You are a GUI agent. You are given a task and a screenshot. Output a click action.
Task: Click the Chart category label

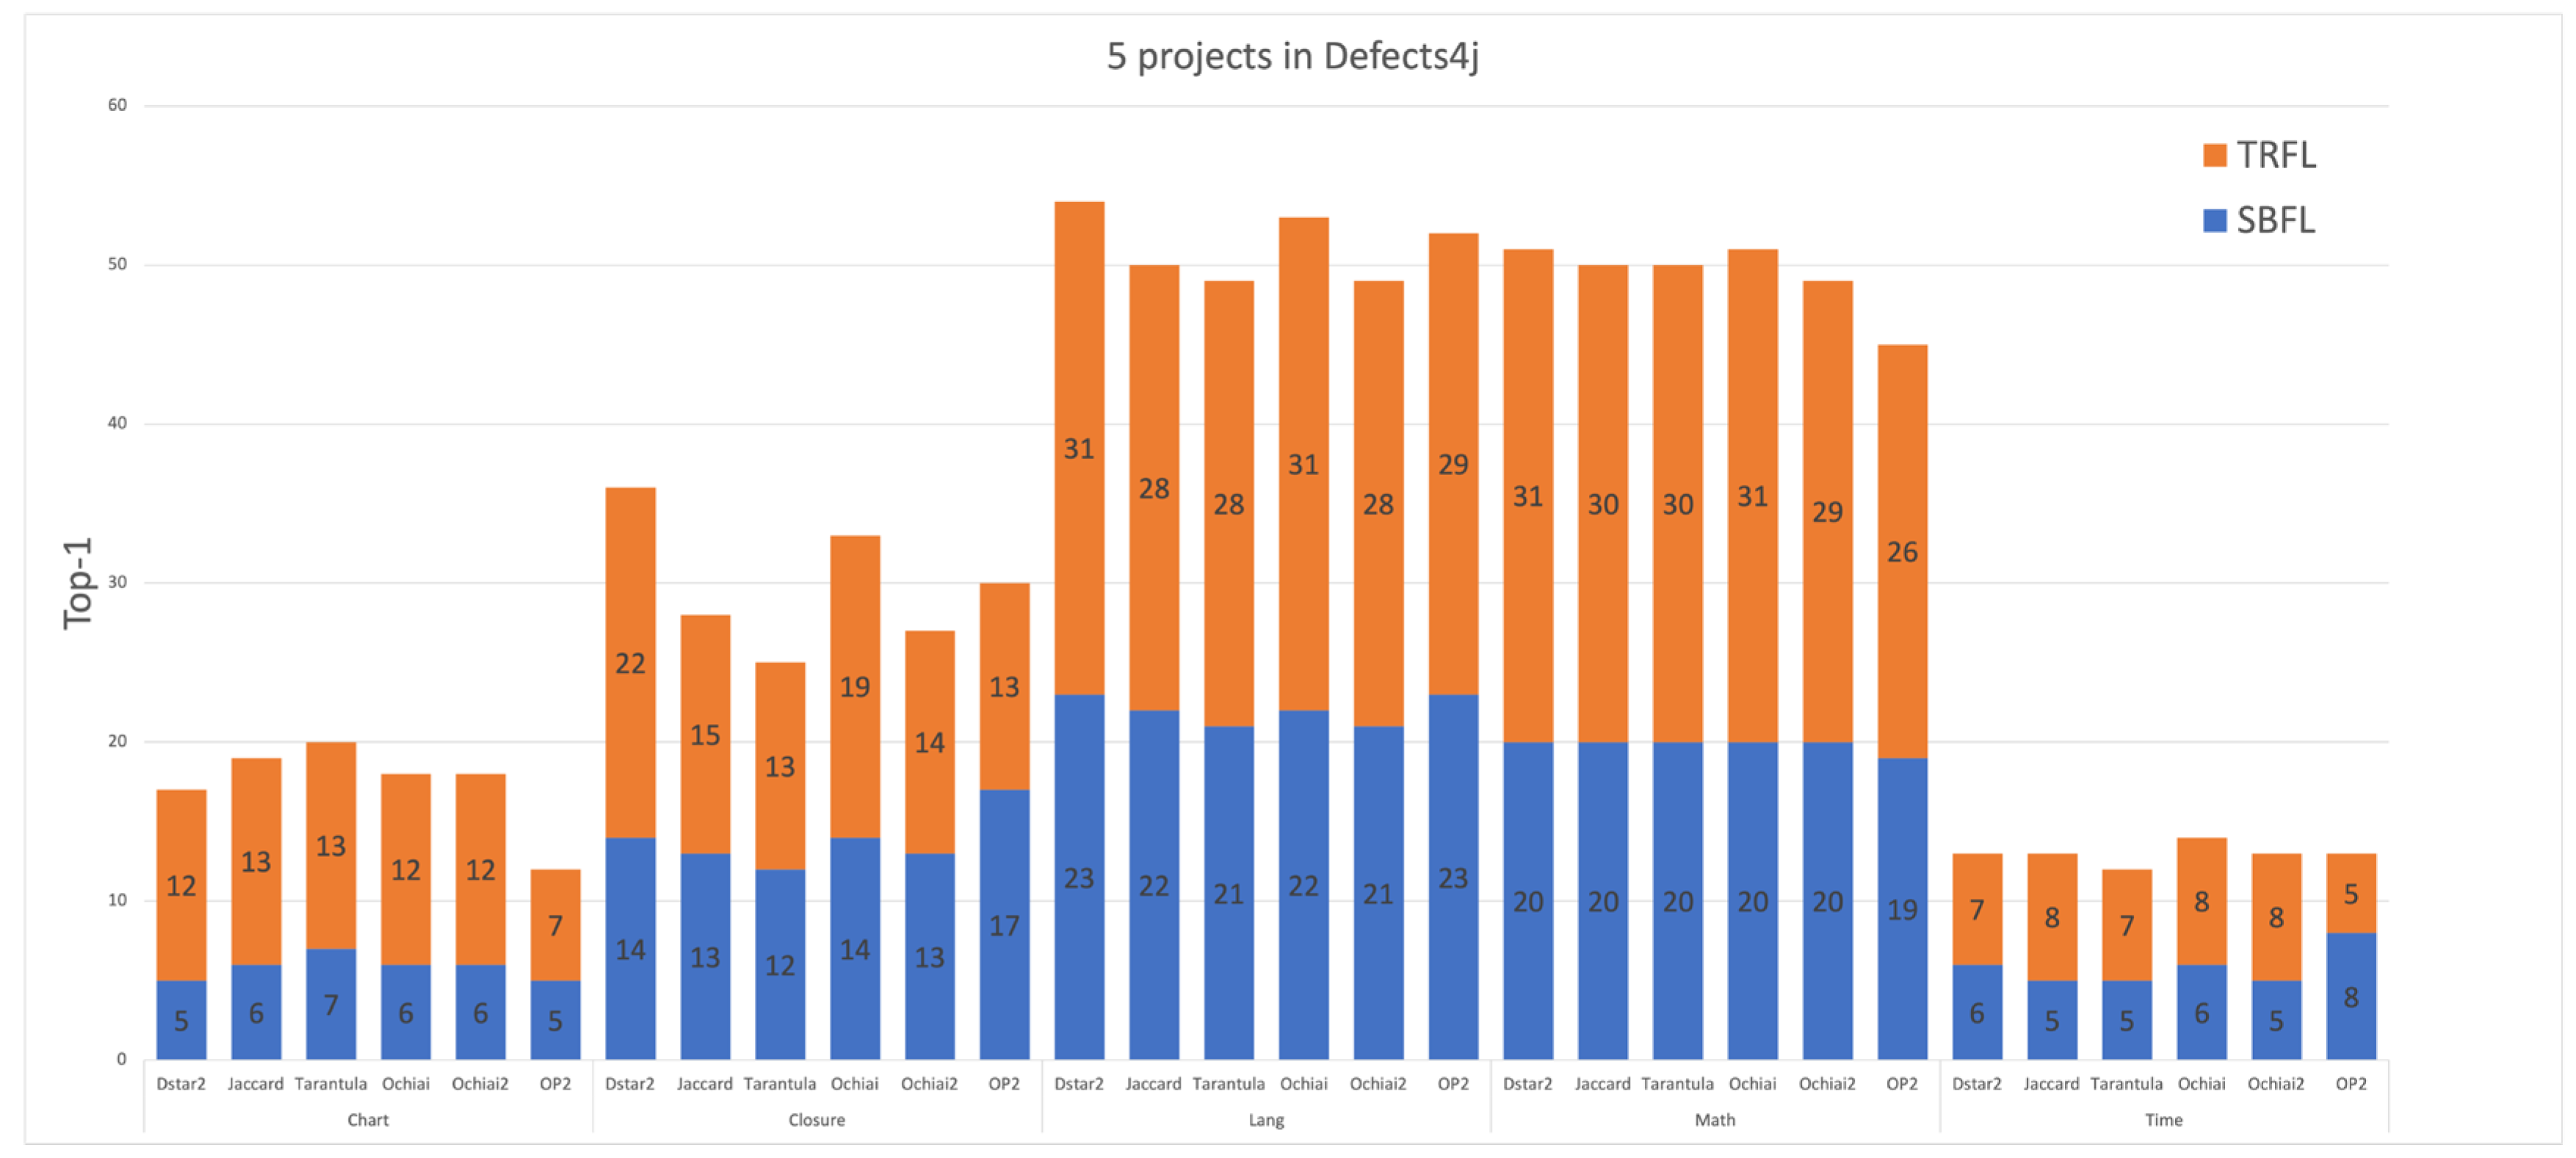[367, 1120]
